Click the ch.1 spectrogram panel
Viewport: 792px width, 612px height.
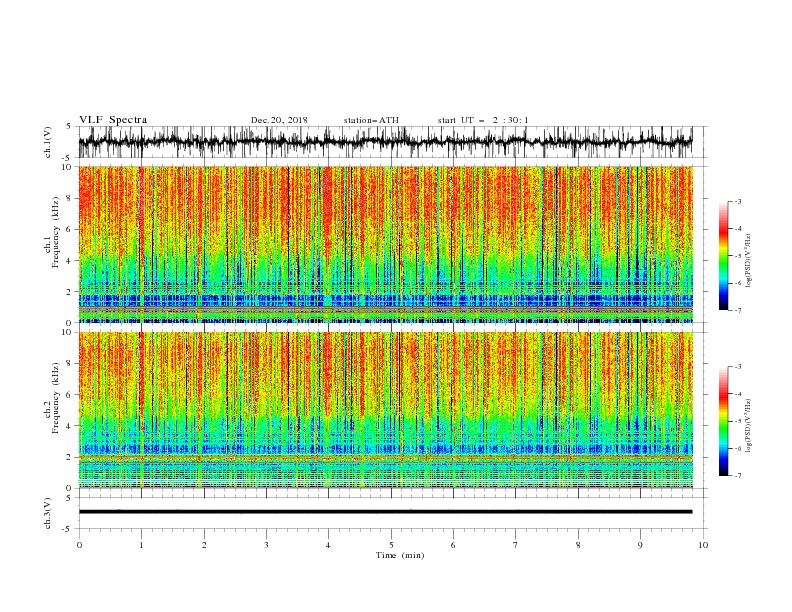pyautogui.click(x=385, y=244)
